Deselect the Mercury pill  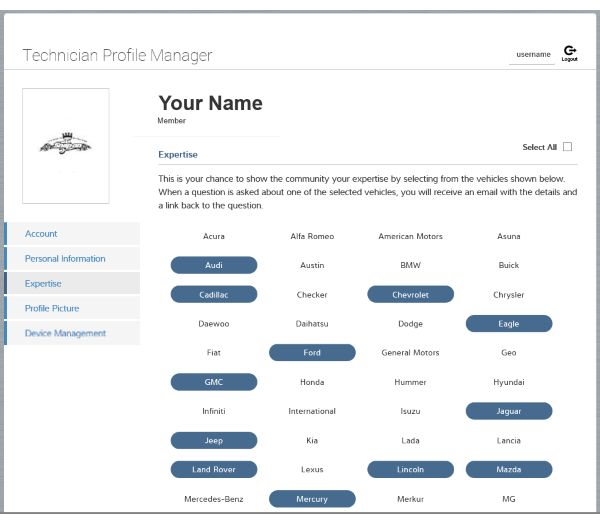click(x=312, y=499)
